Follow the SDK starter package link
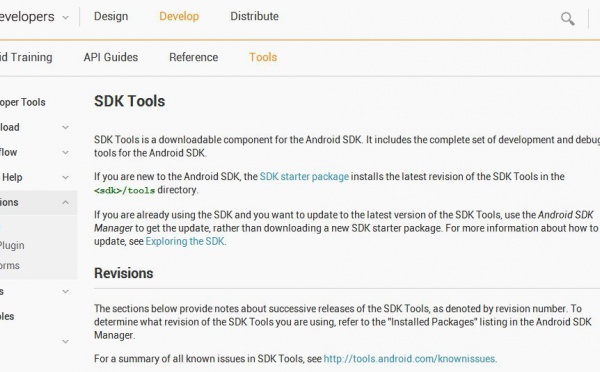 tap(304, 176)
